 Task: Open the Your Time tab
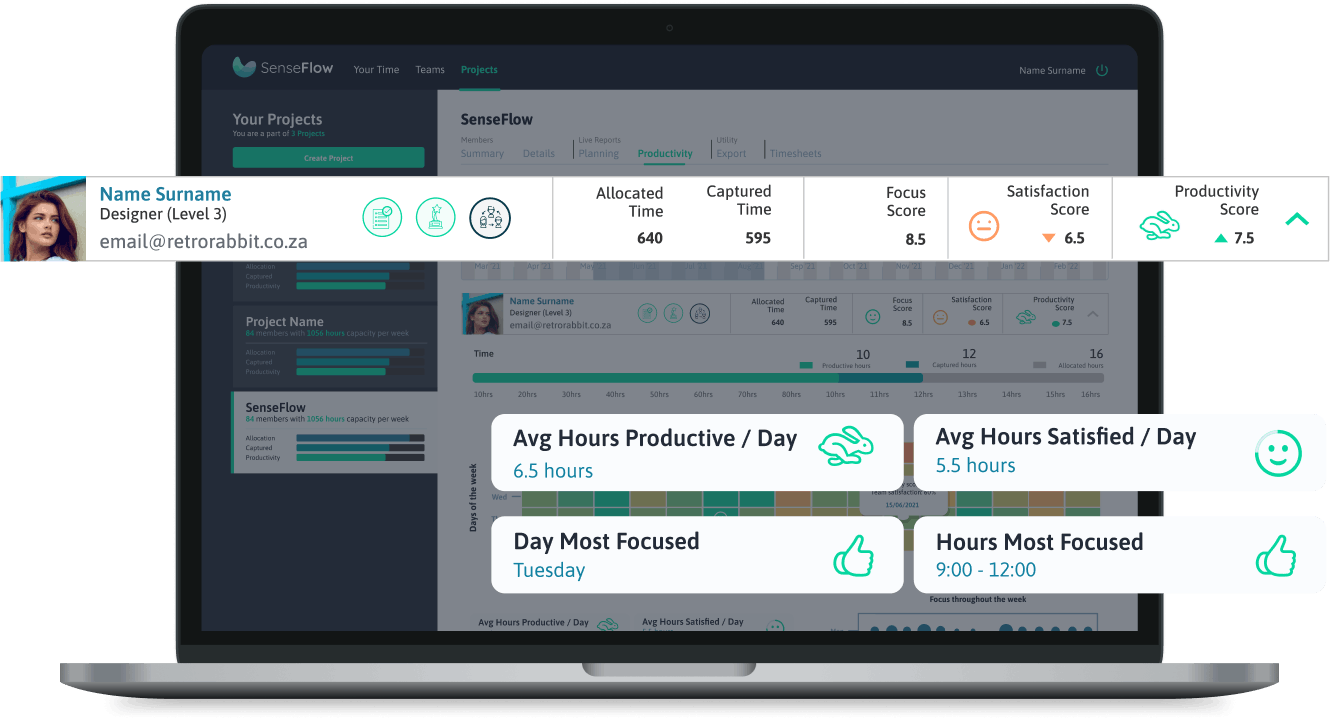376,70
